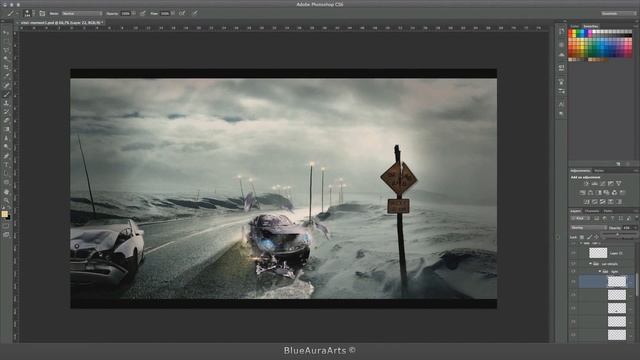Click the Invert adjustment icon
The width and height of the screenshot is (640, 360).
pyautogui.click(x=587, y=202)
